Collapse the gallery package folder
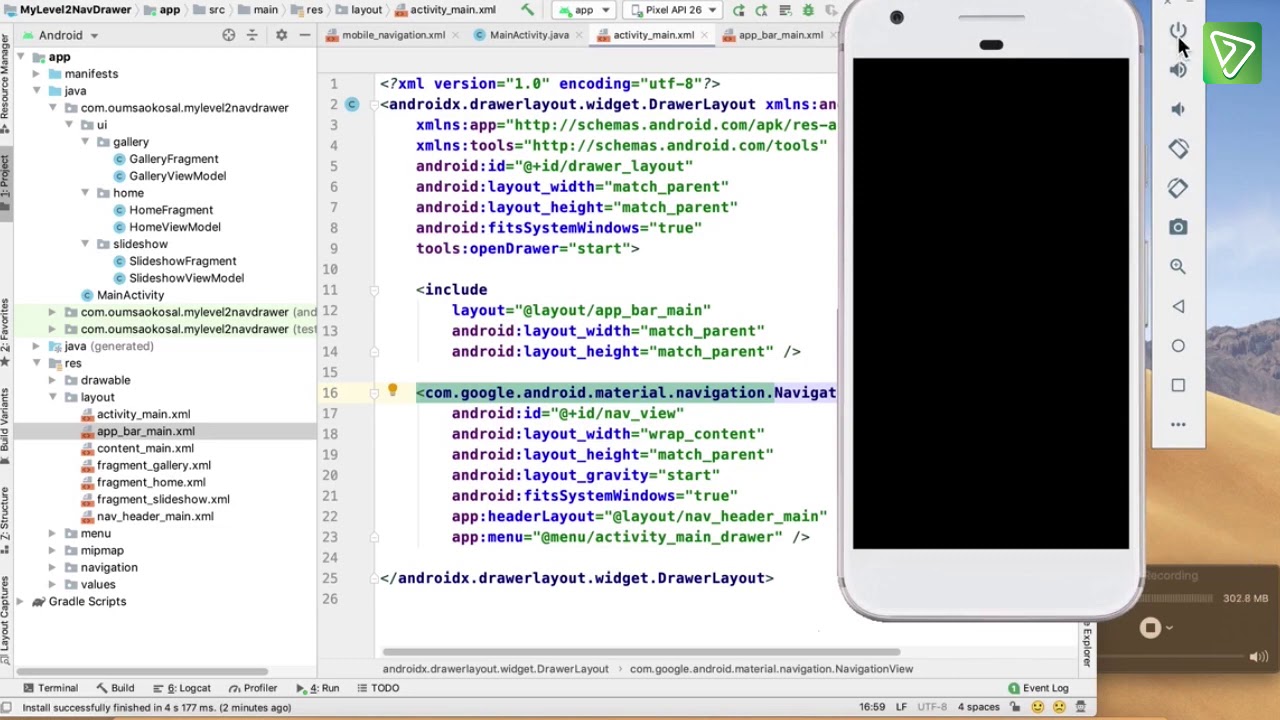 (x=86, y=142)
